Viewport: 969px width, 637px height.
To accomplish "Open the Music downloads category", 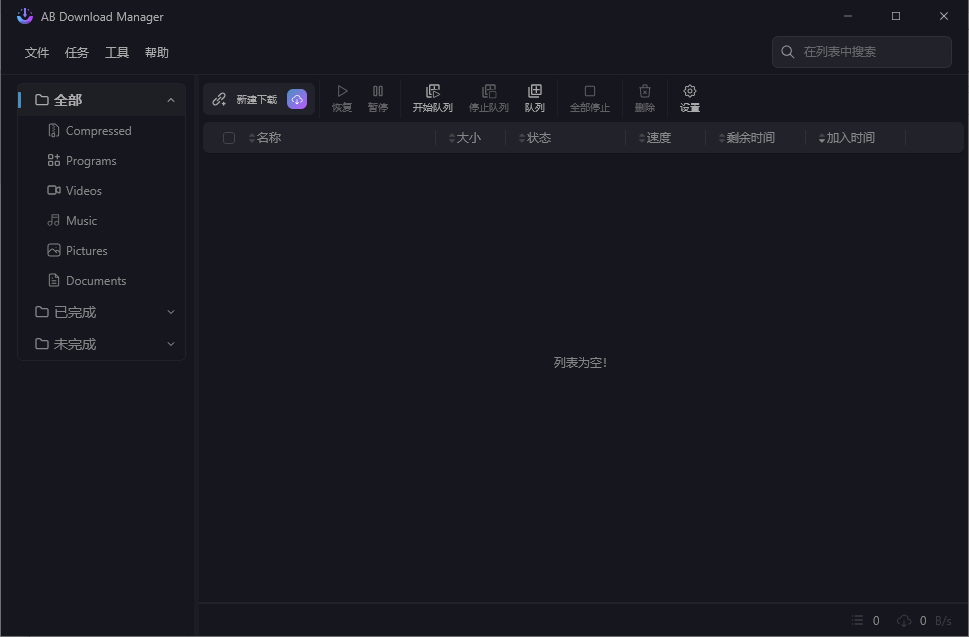I will [80, 220].
